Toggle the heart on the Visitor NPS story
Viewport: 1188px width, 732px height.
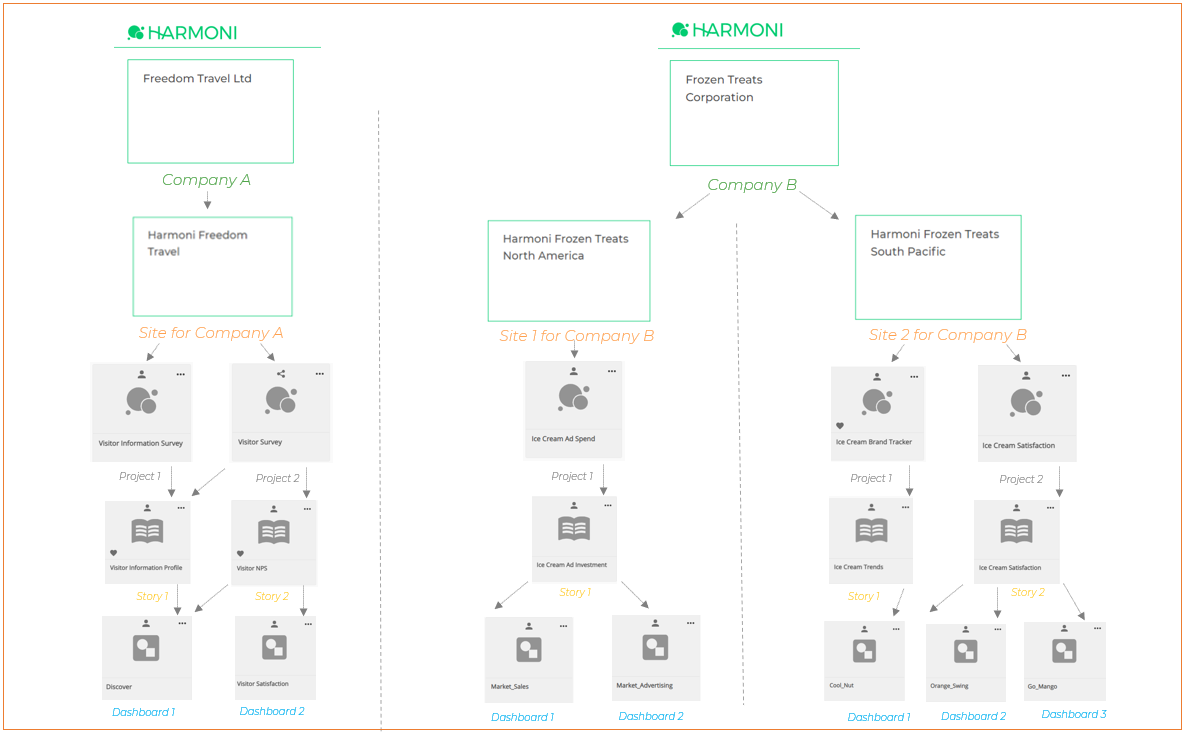pos(240,551)
